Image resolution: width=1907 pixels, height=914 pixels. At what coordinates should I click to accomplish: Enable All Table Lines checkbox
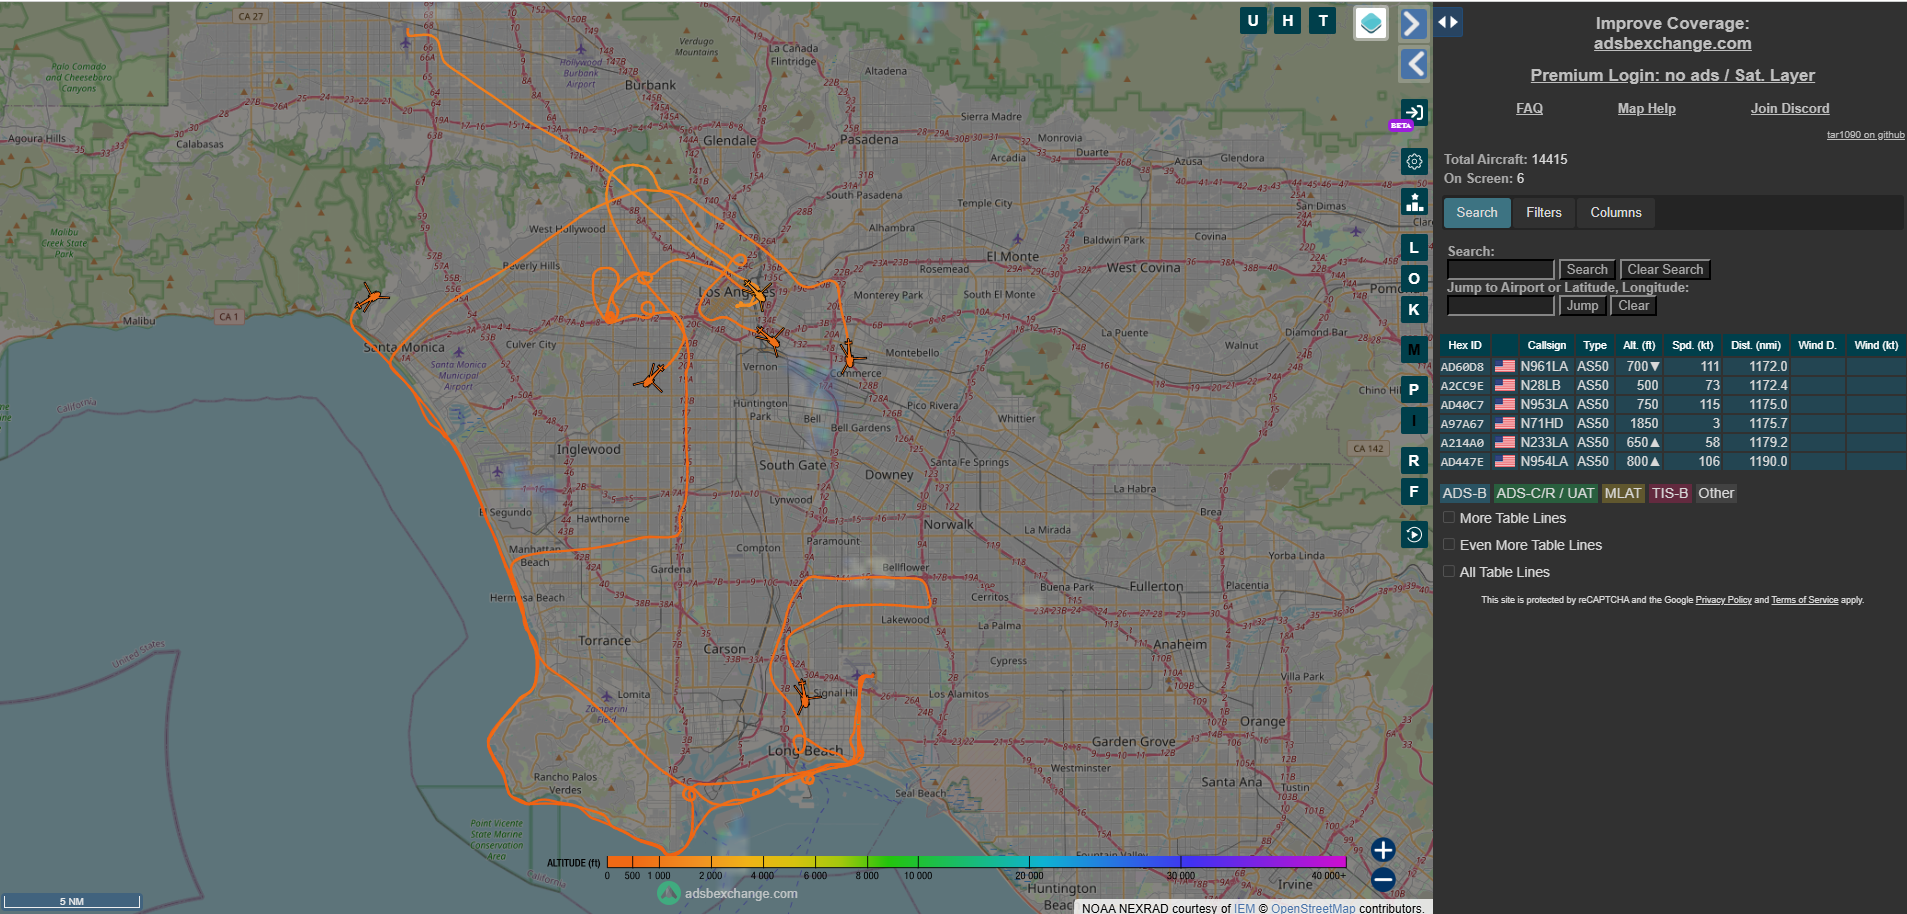pos(1449,572)
